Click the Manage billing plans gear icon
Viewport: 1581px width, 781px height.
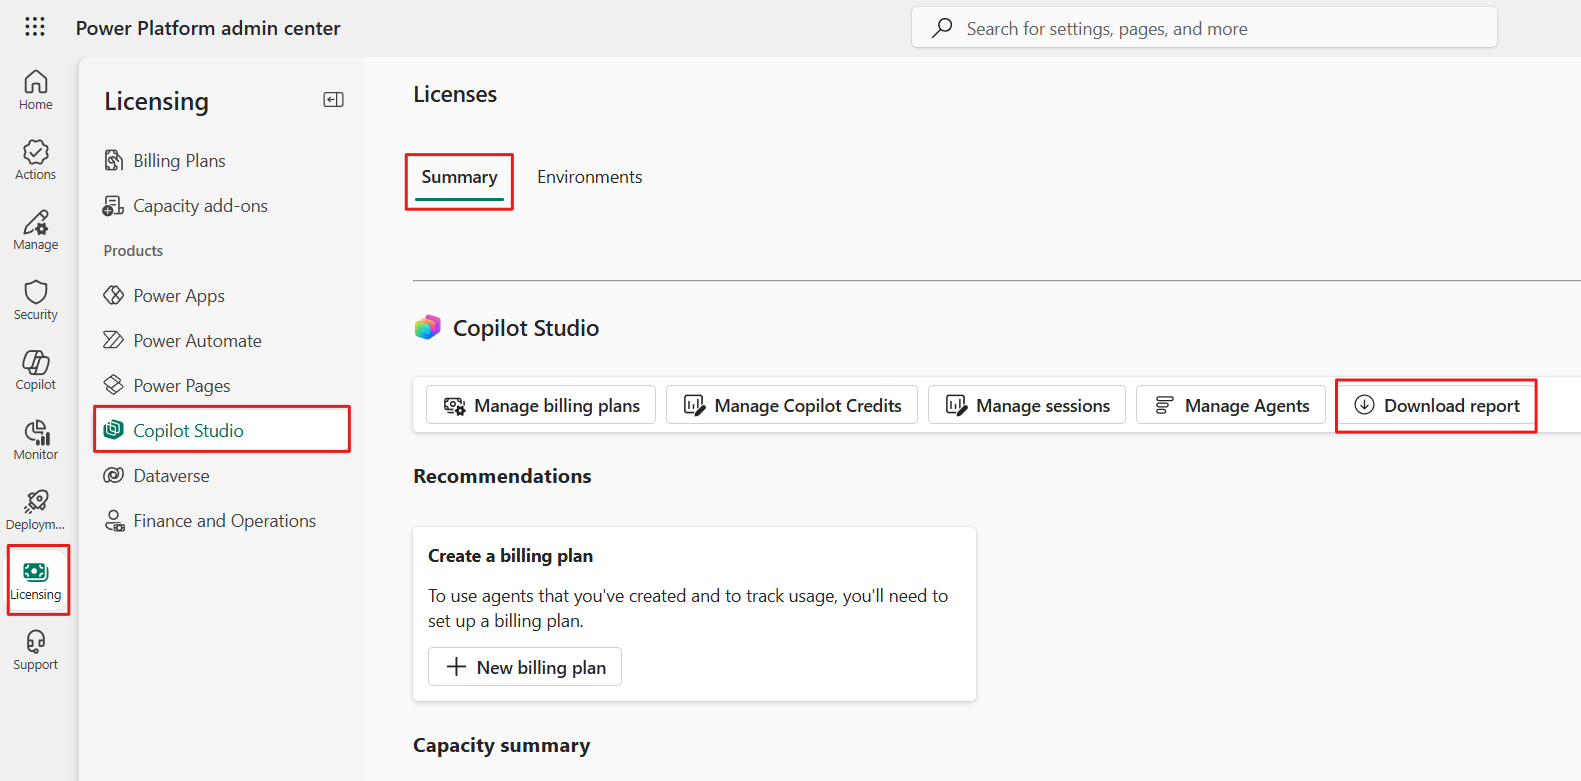coord(455,405)
